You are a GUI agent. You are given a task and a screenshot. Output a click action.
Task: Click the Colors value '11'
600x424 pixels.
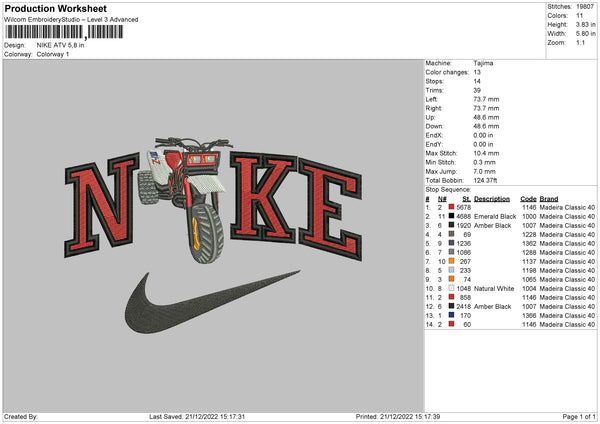pyautogui.click(x=579, y=16)
